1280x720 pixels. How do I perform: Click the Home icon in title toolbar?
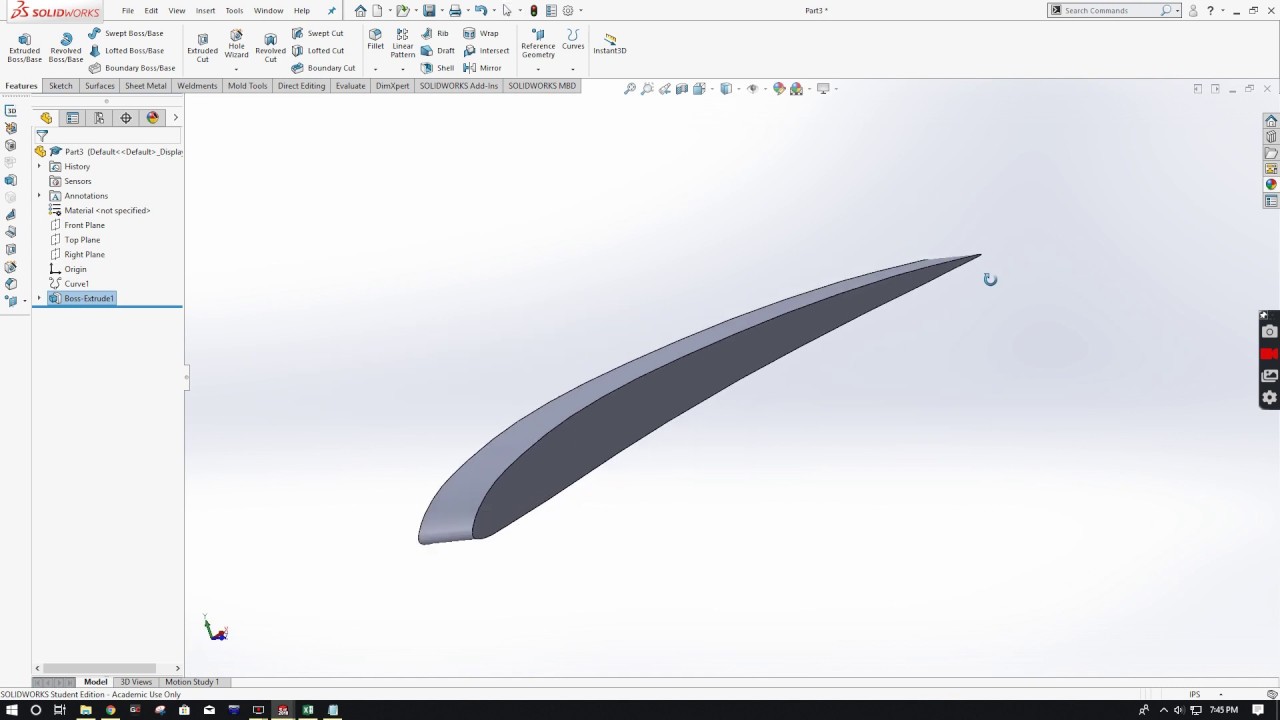click(360, 10)
